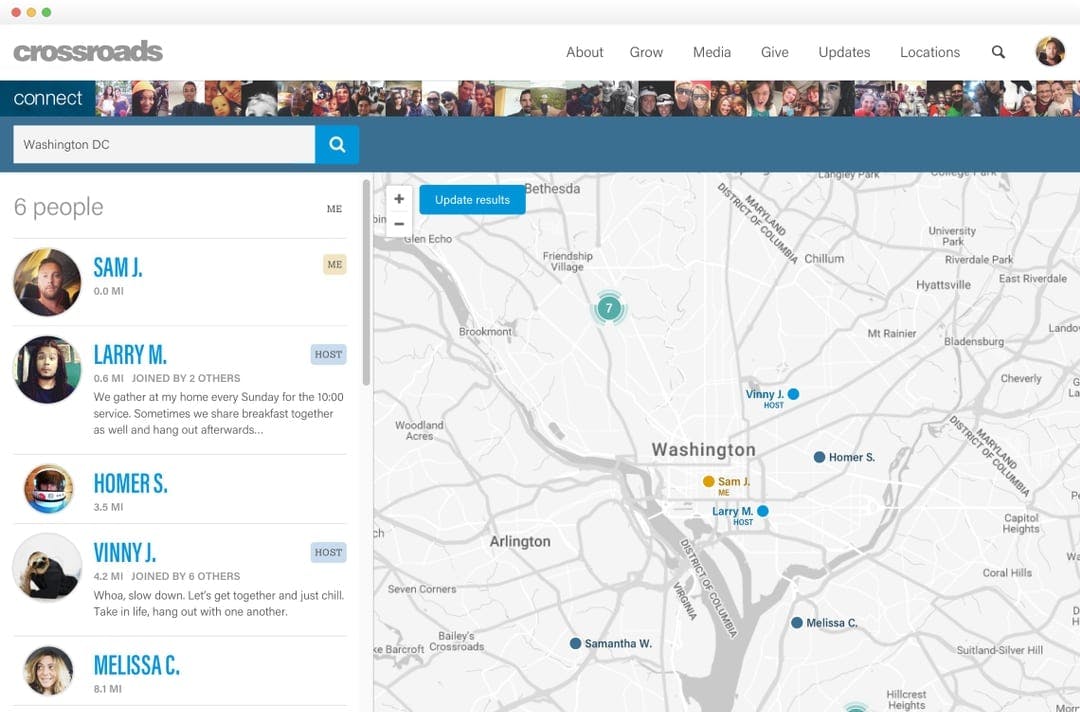Open Larry M. name link
This screenshot has height=712, width=1080.
coord(130,355)
